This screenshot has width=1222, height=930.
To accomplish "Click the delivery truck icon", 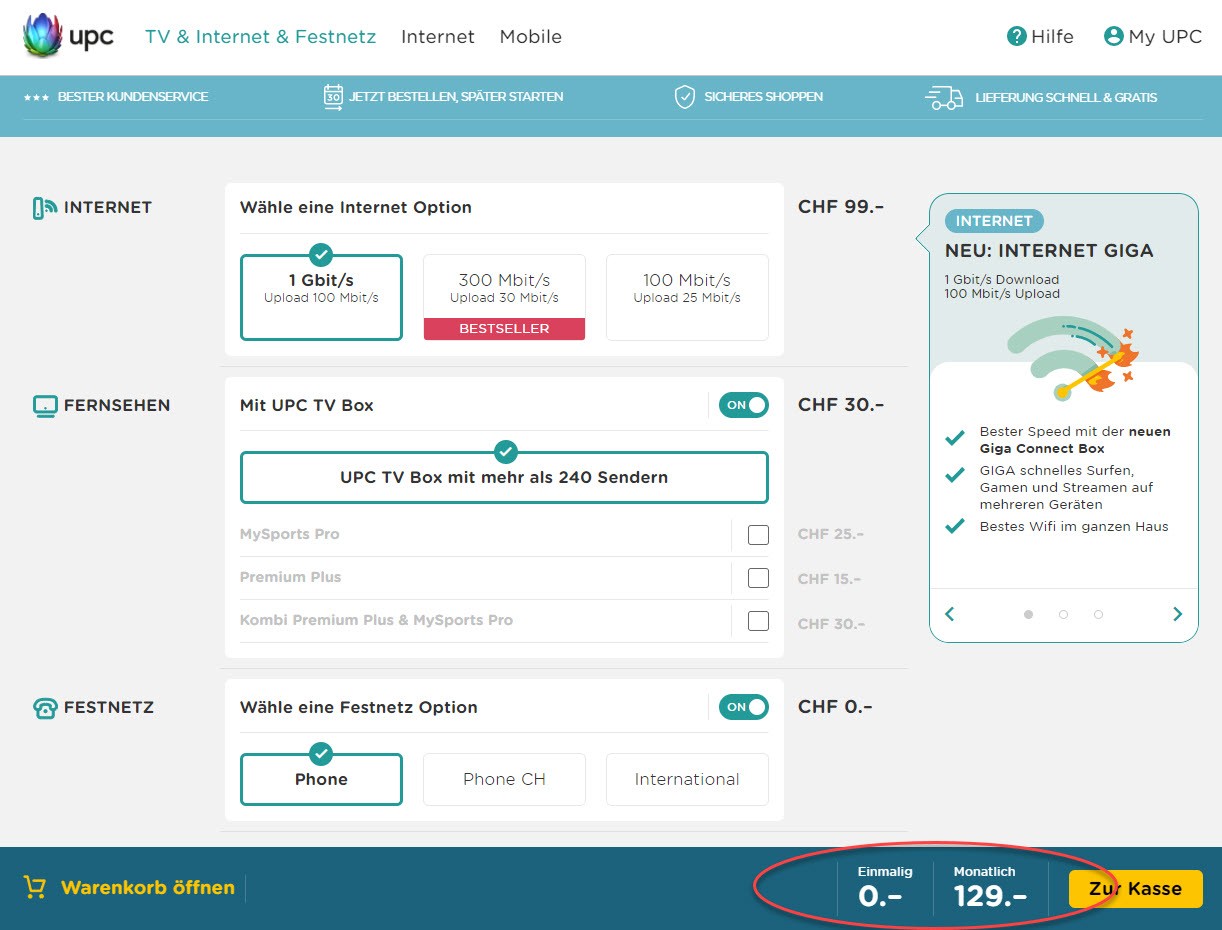I will [x=944, y=97].
